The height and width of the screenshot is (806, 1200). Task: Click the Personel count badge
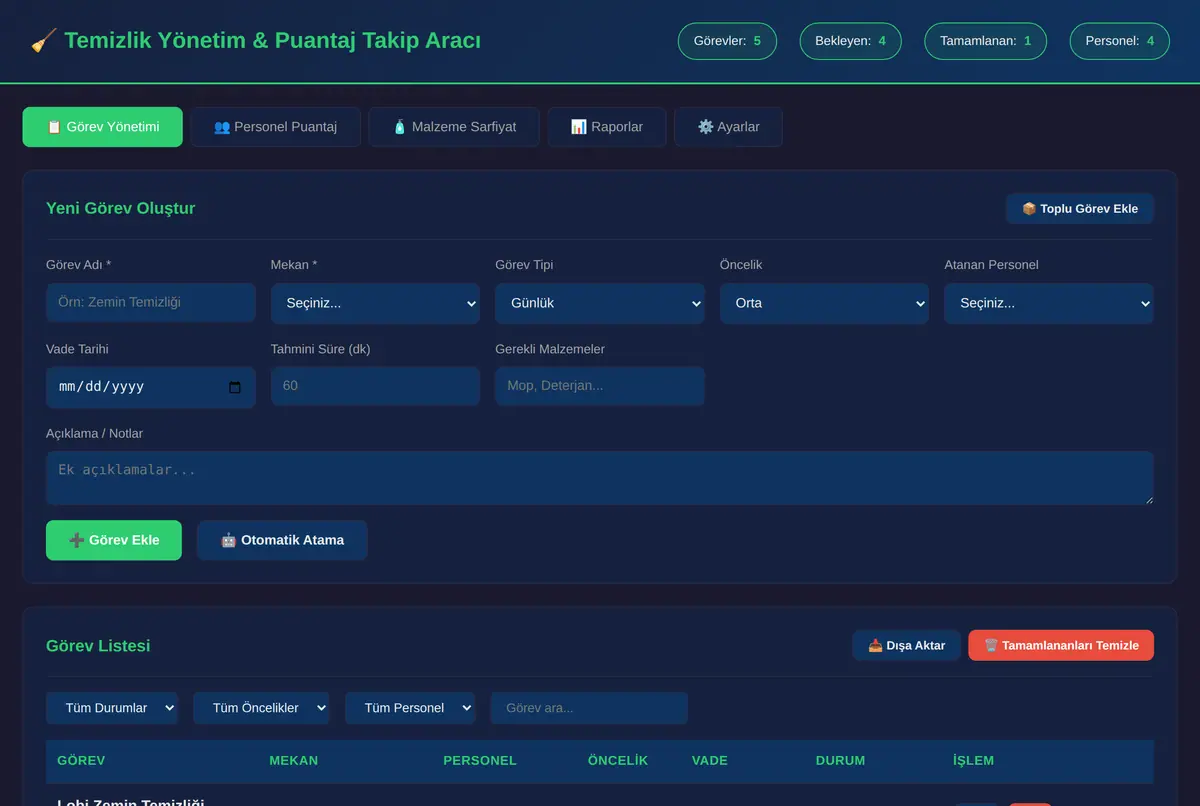(1120, 41)
